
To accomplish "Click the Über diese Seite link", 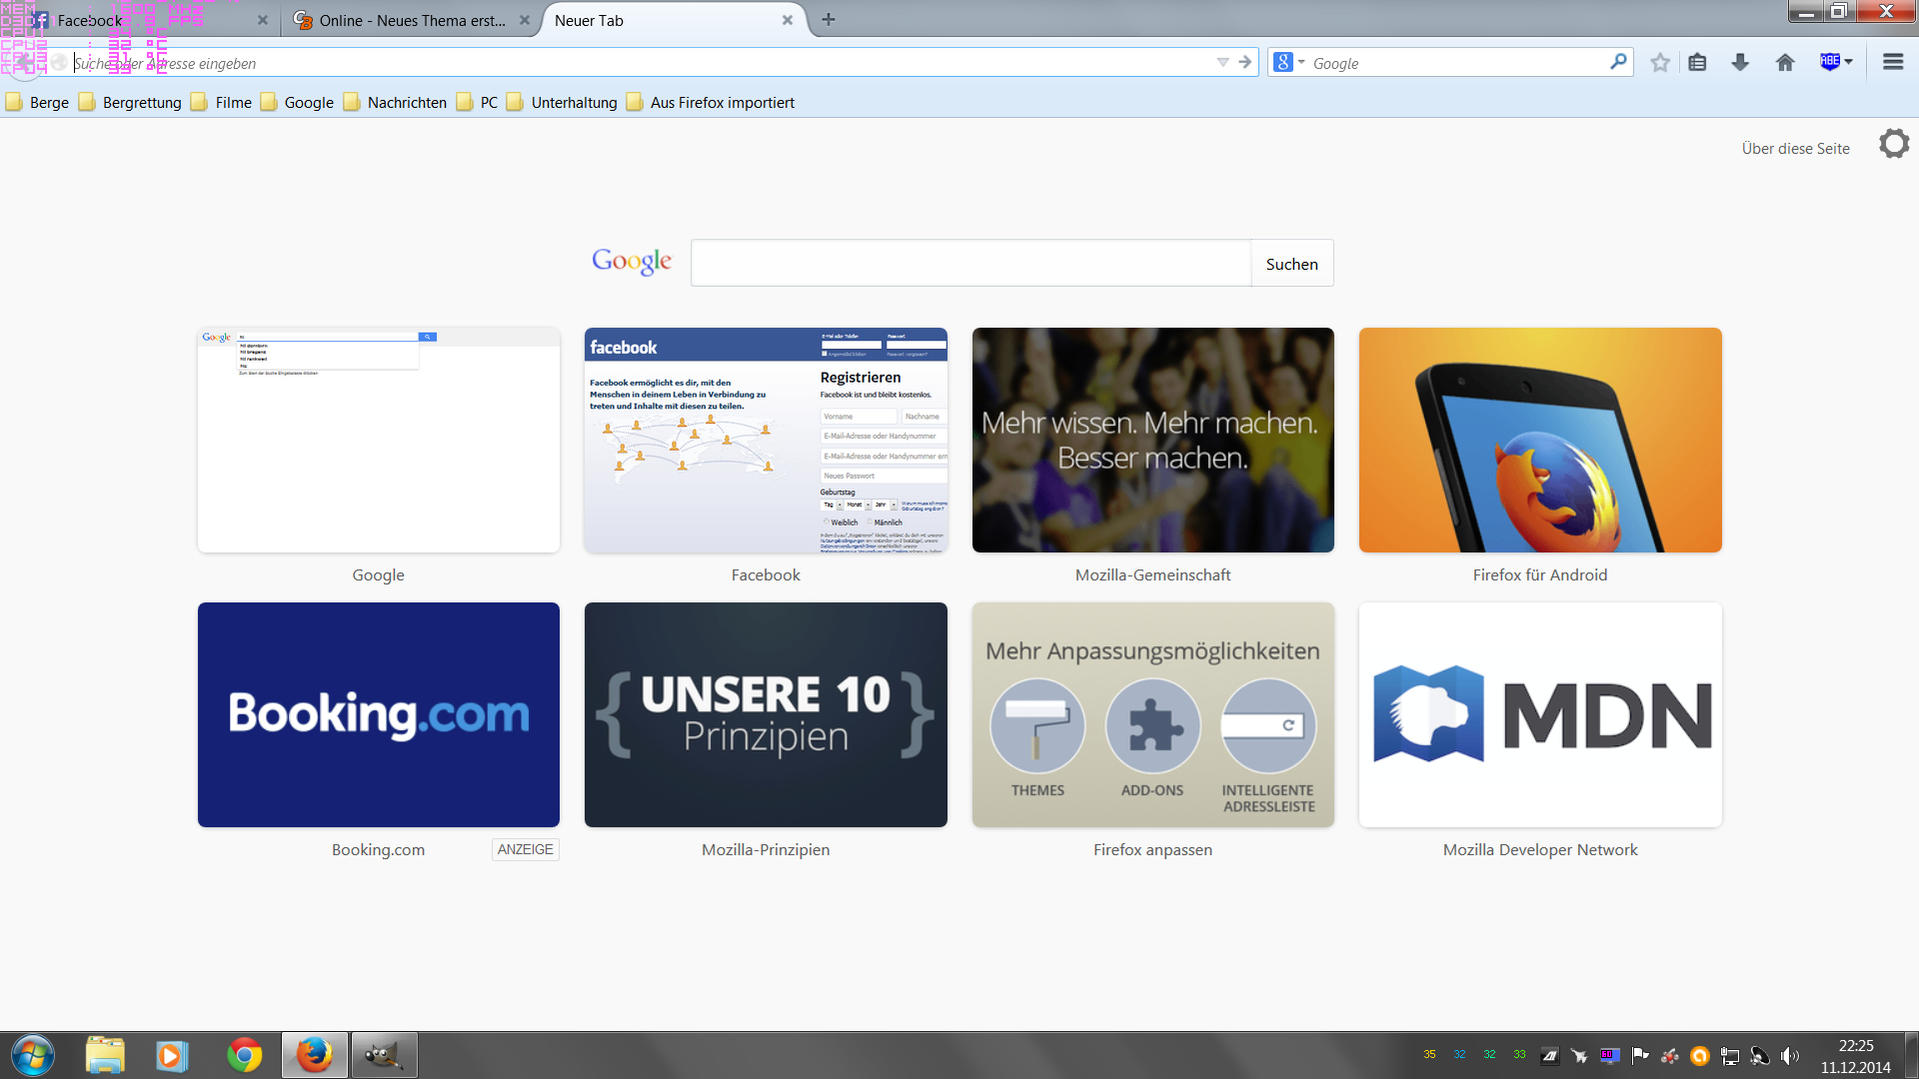I will pos(1795,148).
